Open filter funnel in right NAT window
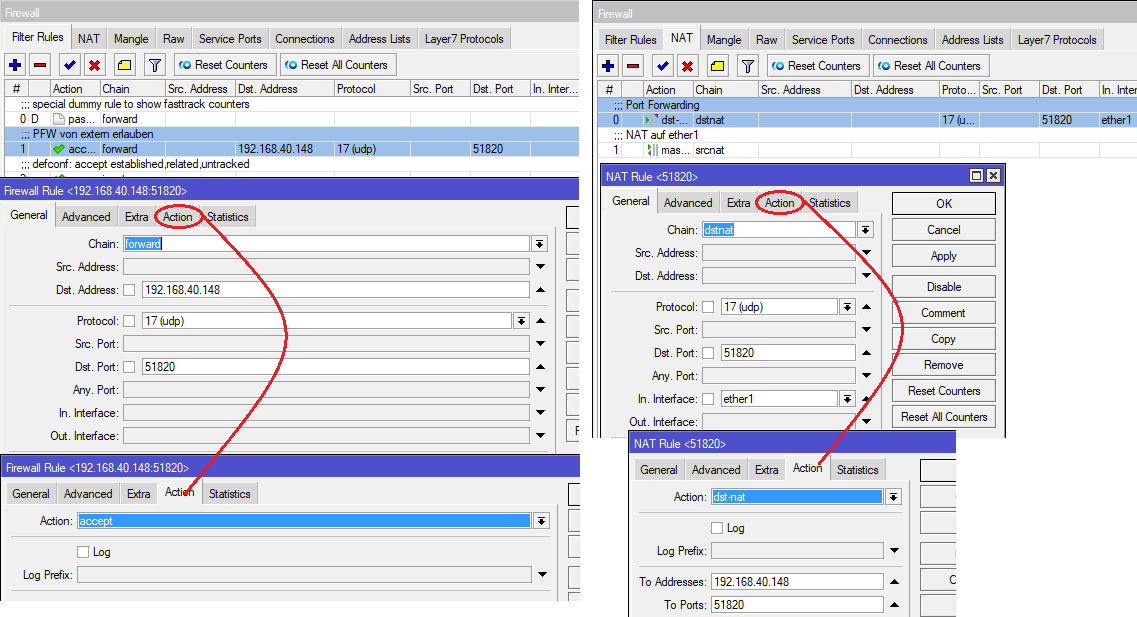 click(748, 66)
